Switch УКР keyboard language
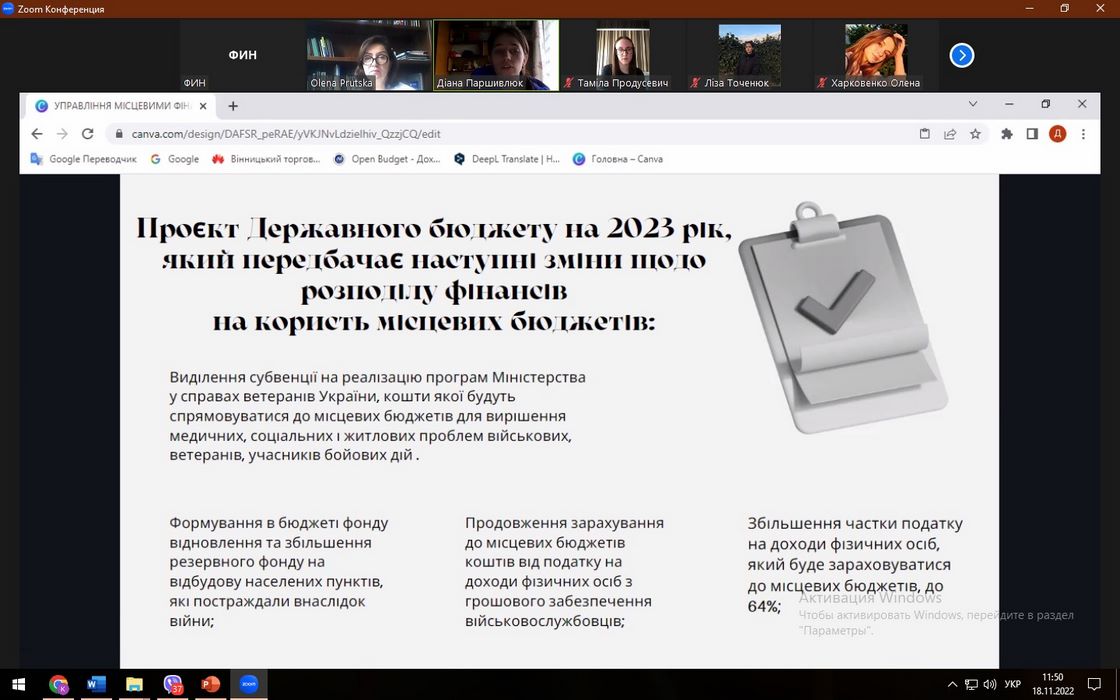Screen dimensions: 1120x700 (1012, 685)
